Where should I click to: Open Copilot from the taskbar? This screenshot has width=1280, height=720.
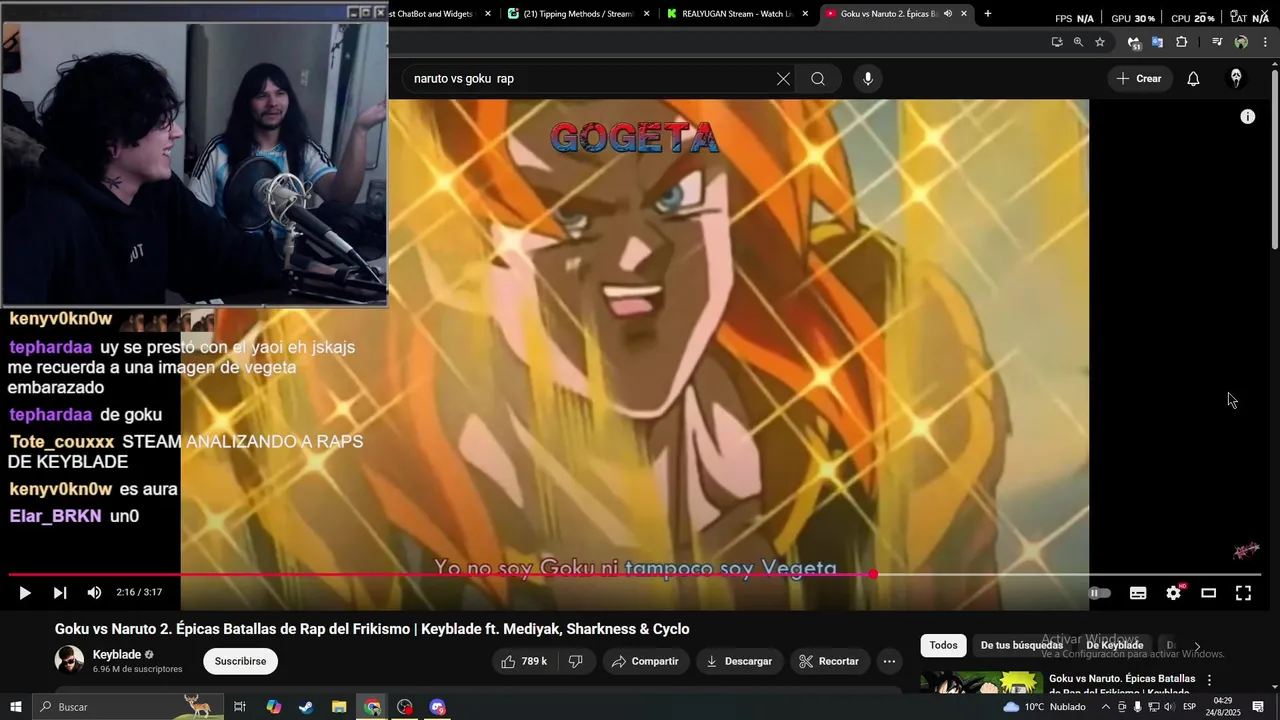pos(273,707)
